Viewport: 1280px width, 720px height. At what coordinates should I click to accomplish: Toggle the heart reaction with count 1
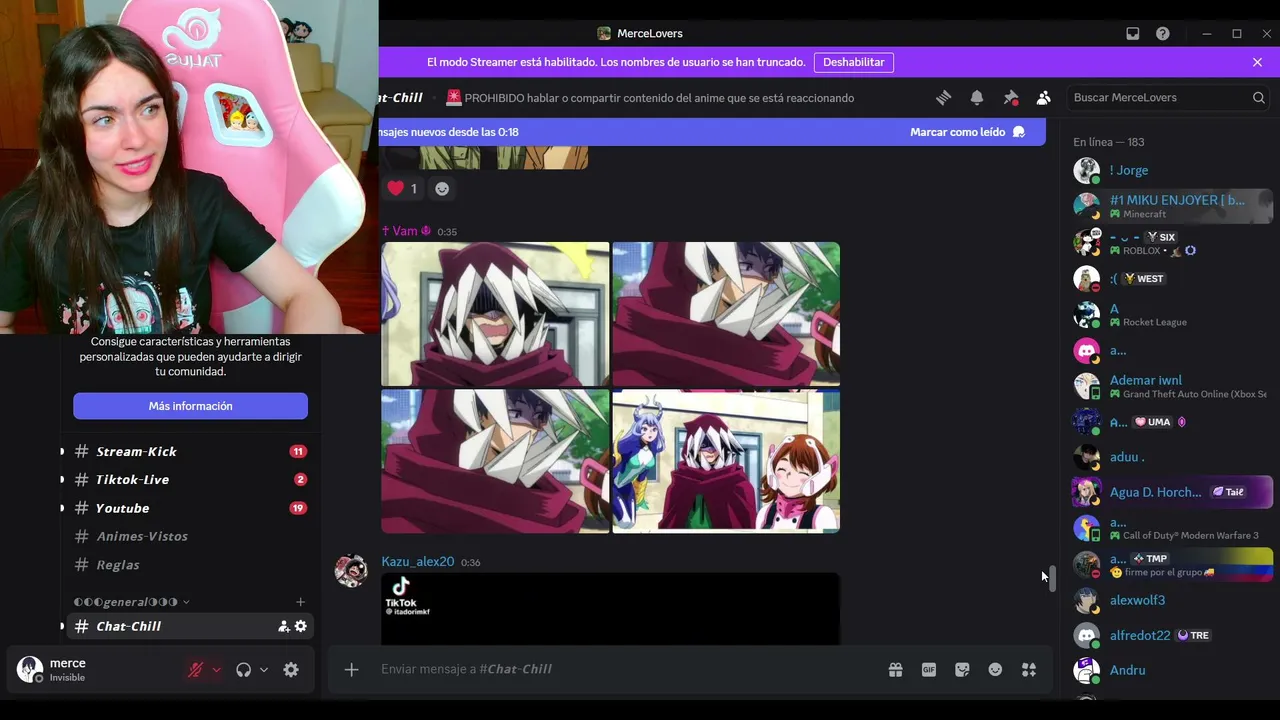[x=404, y=188]
